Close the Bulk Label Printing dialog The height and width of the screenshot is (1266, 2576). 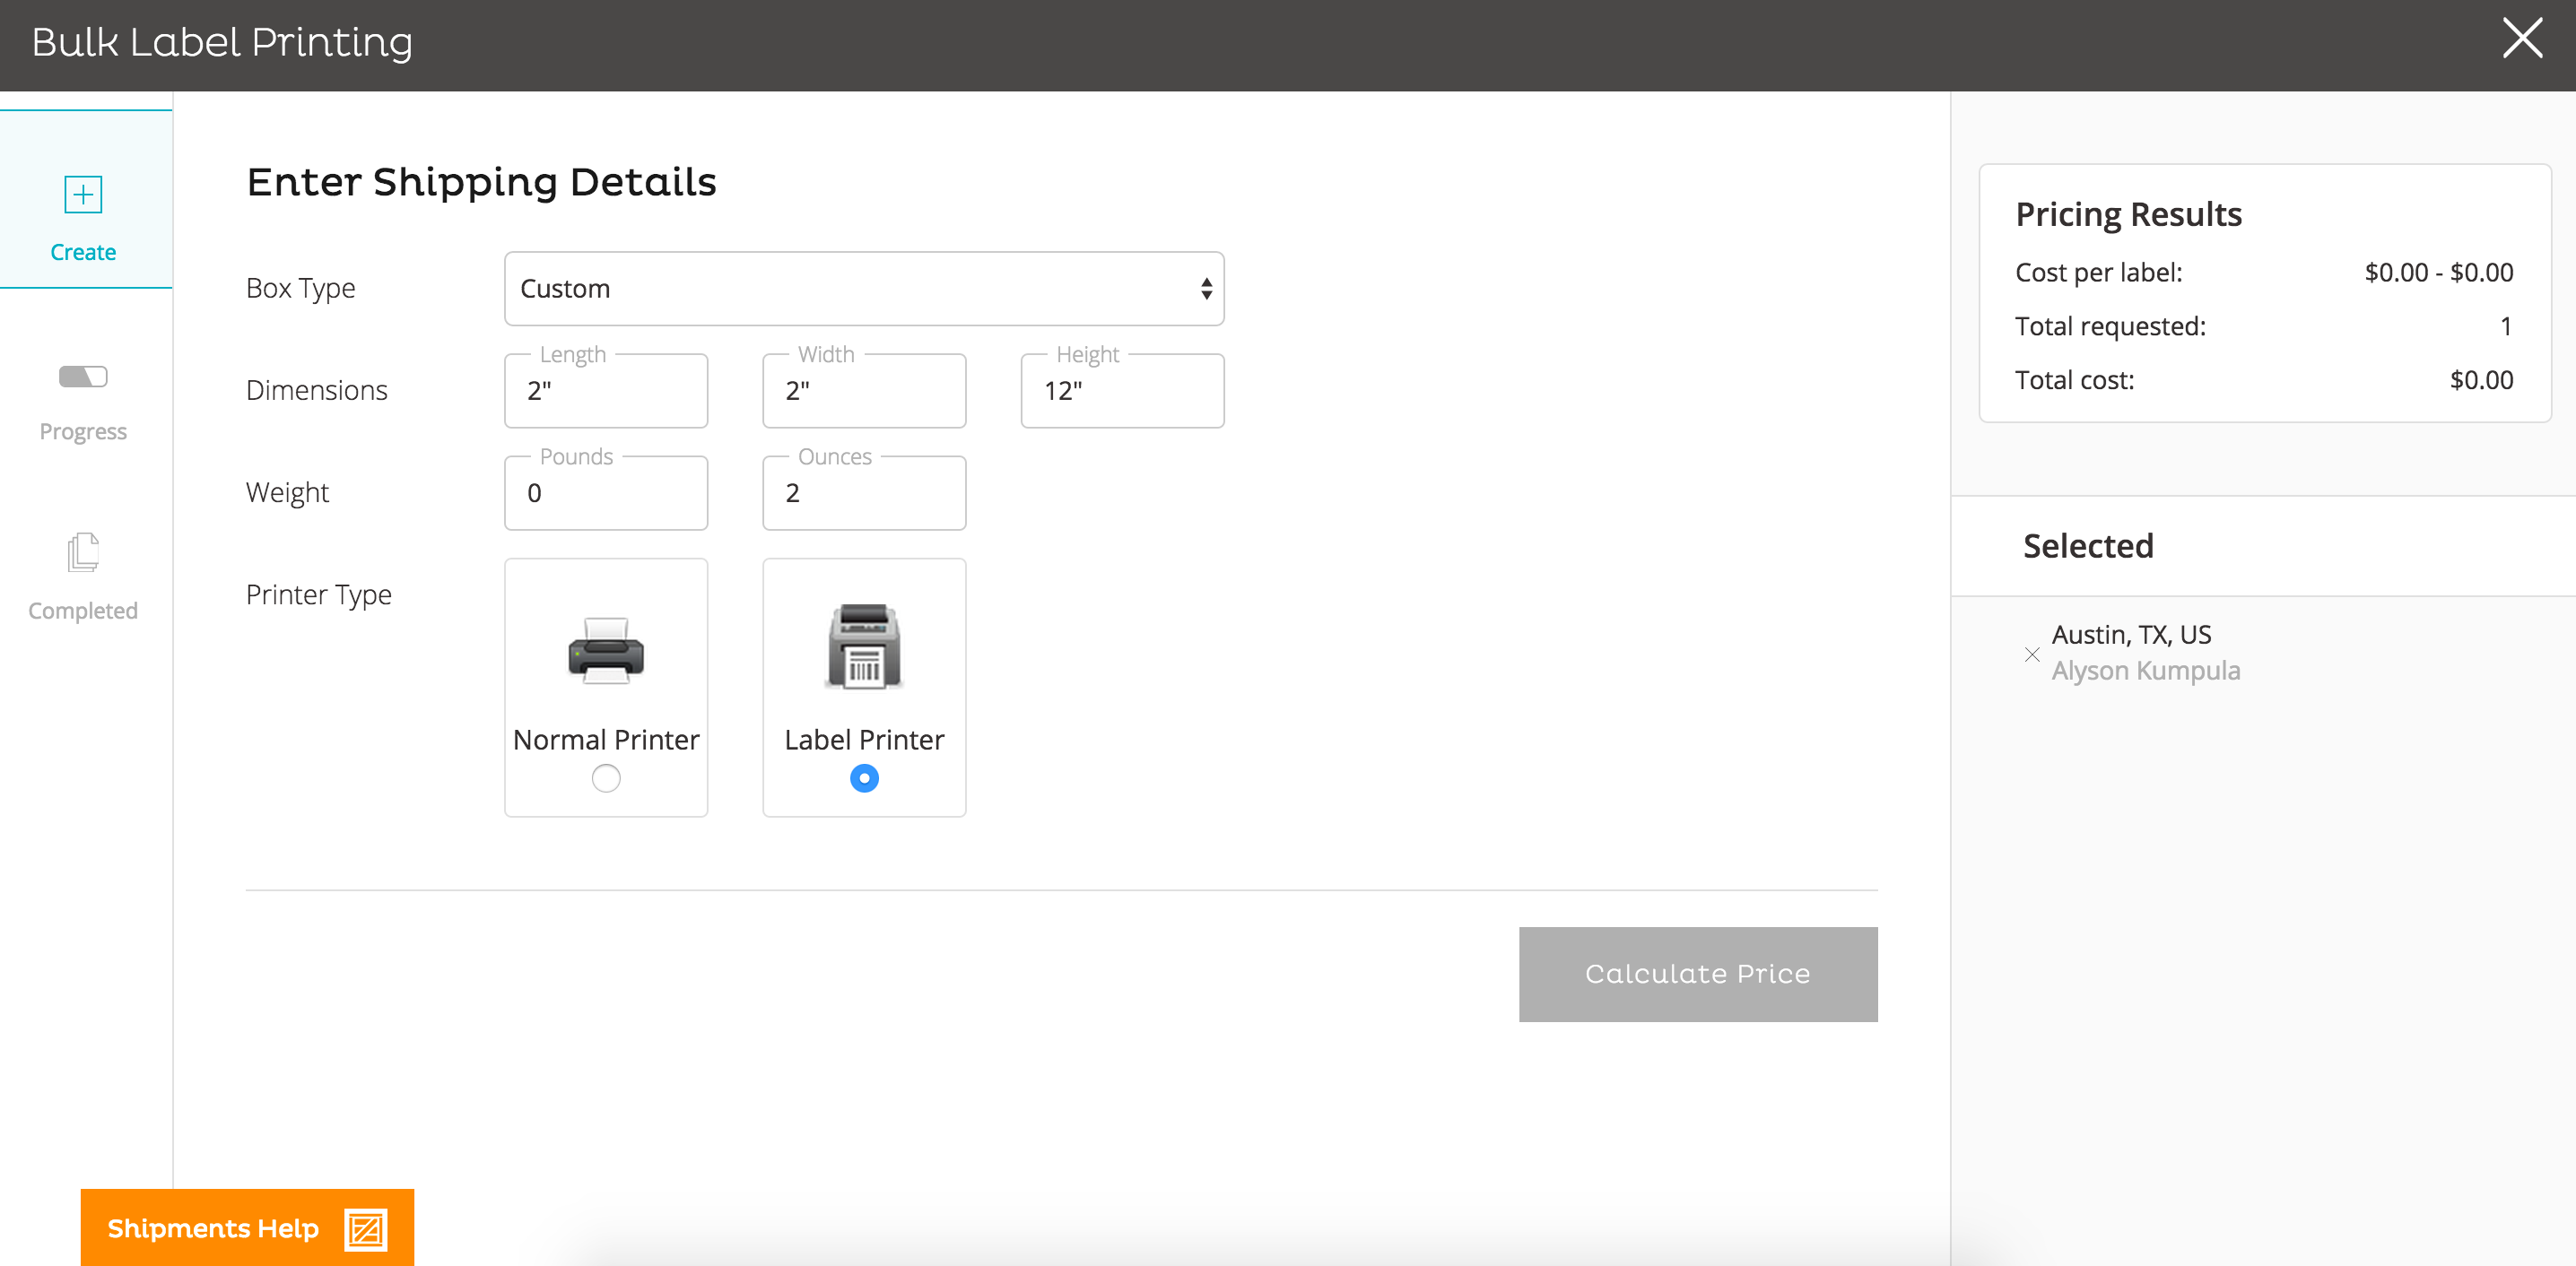(2521, 39)
